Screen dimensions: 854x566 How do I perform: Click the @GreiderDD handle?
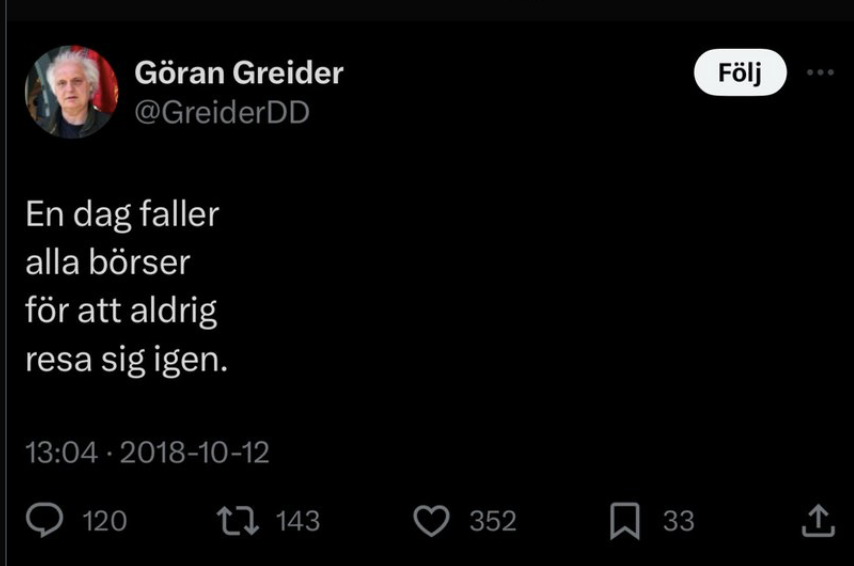(x=222, y=113)
